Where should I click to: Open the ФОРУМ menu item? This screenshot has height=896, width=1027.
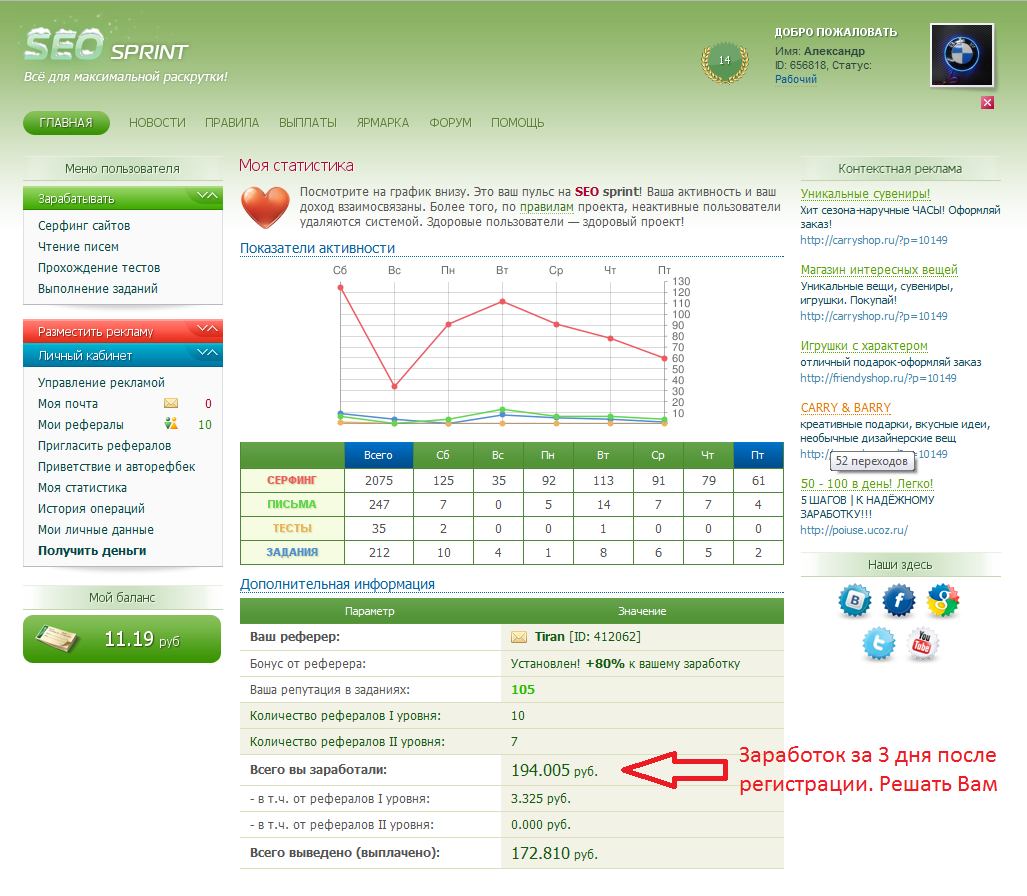coord(450,122)
